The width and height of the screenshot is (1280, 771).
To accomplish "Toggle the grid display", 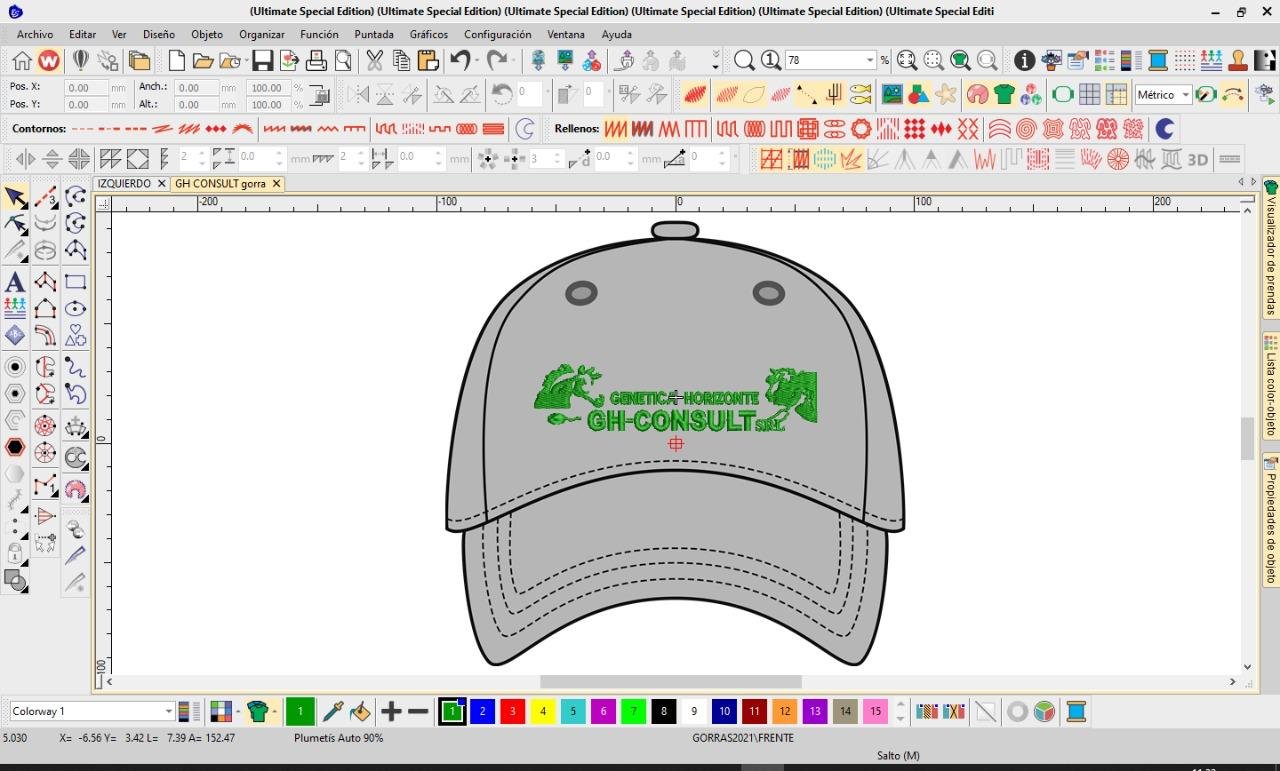I will coord(1089,95).
